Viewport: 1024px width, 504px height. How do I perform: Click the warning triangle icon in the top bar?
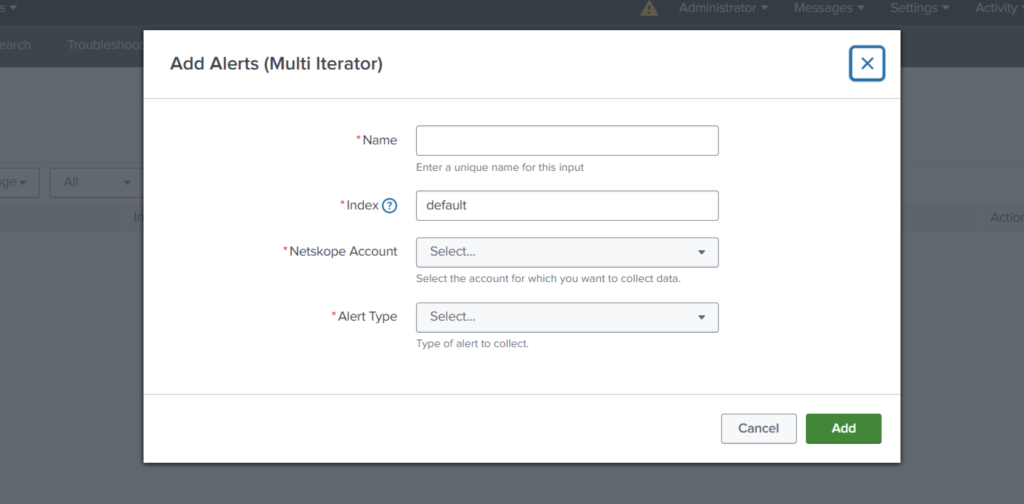[x=649, y=8]
